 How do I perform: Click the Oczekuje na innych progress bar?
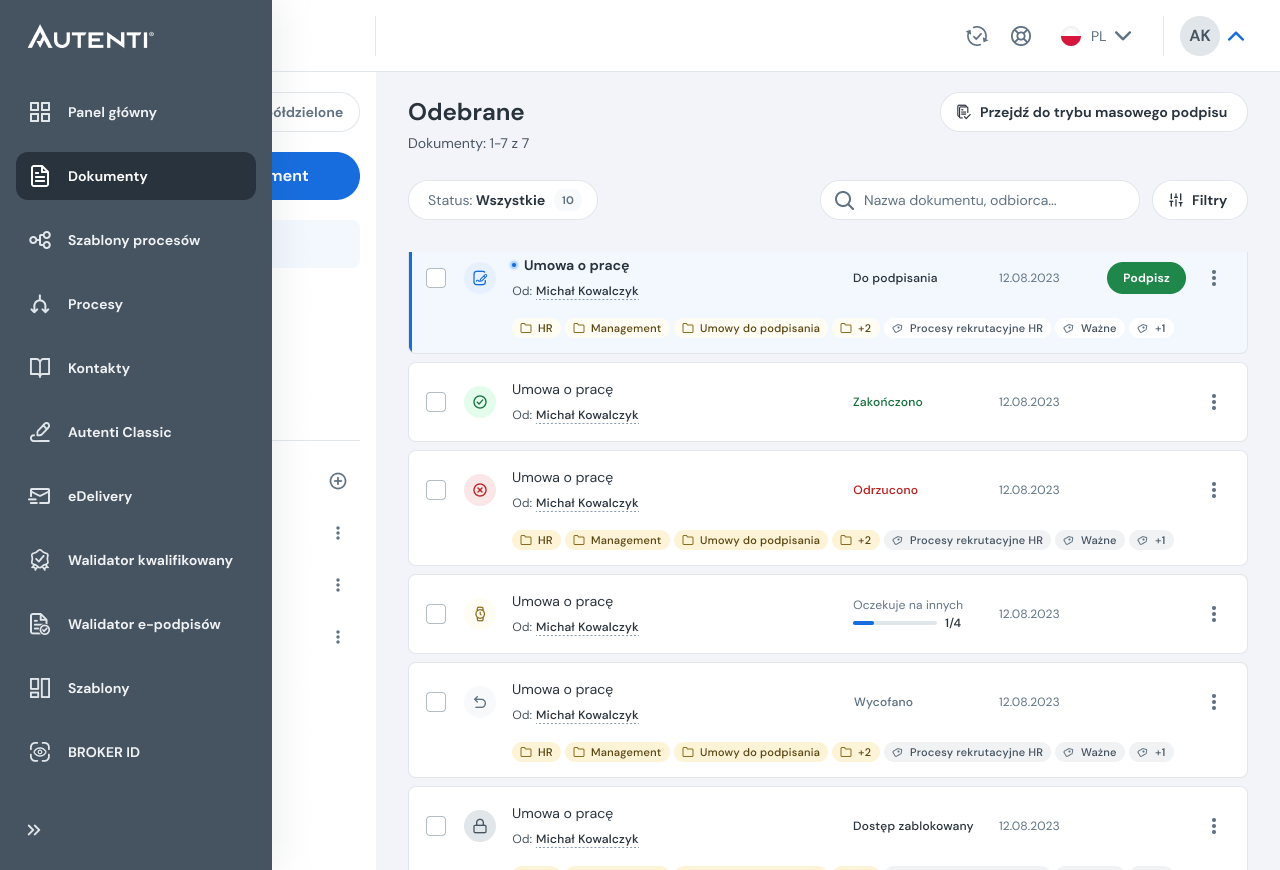tap(894, 623)
